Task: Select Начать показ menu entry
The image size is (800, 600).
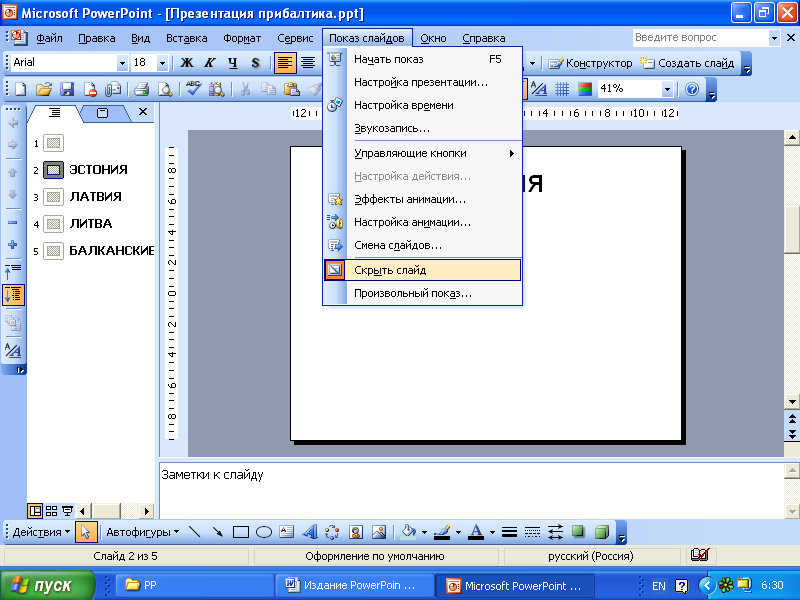Action: [422, 59]
